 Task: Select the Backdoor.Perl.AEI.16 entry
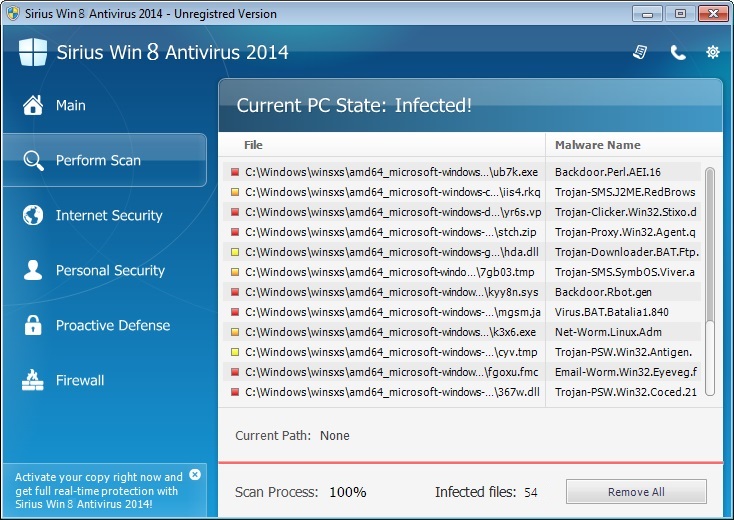tap(608, 172)
